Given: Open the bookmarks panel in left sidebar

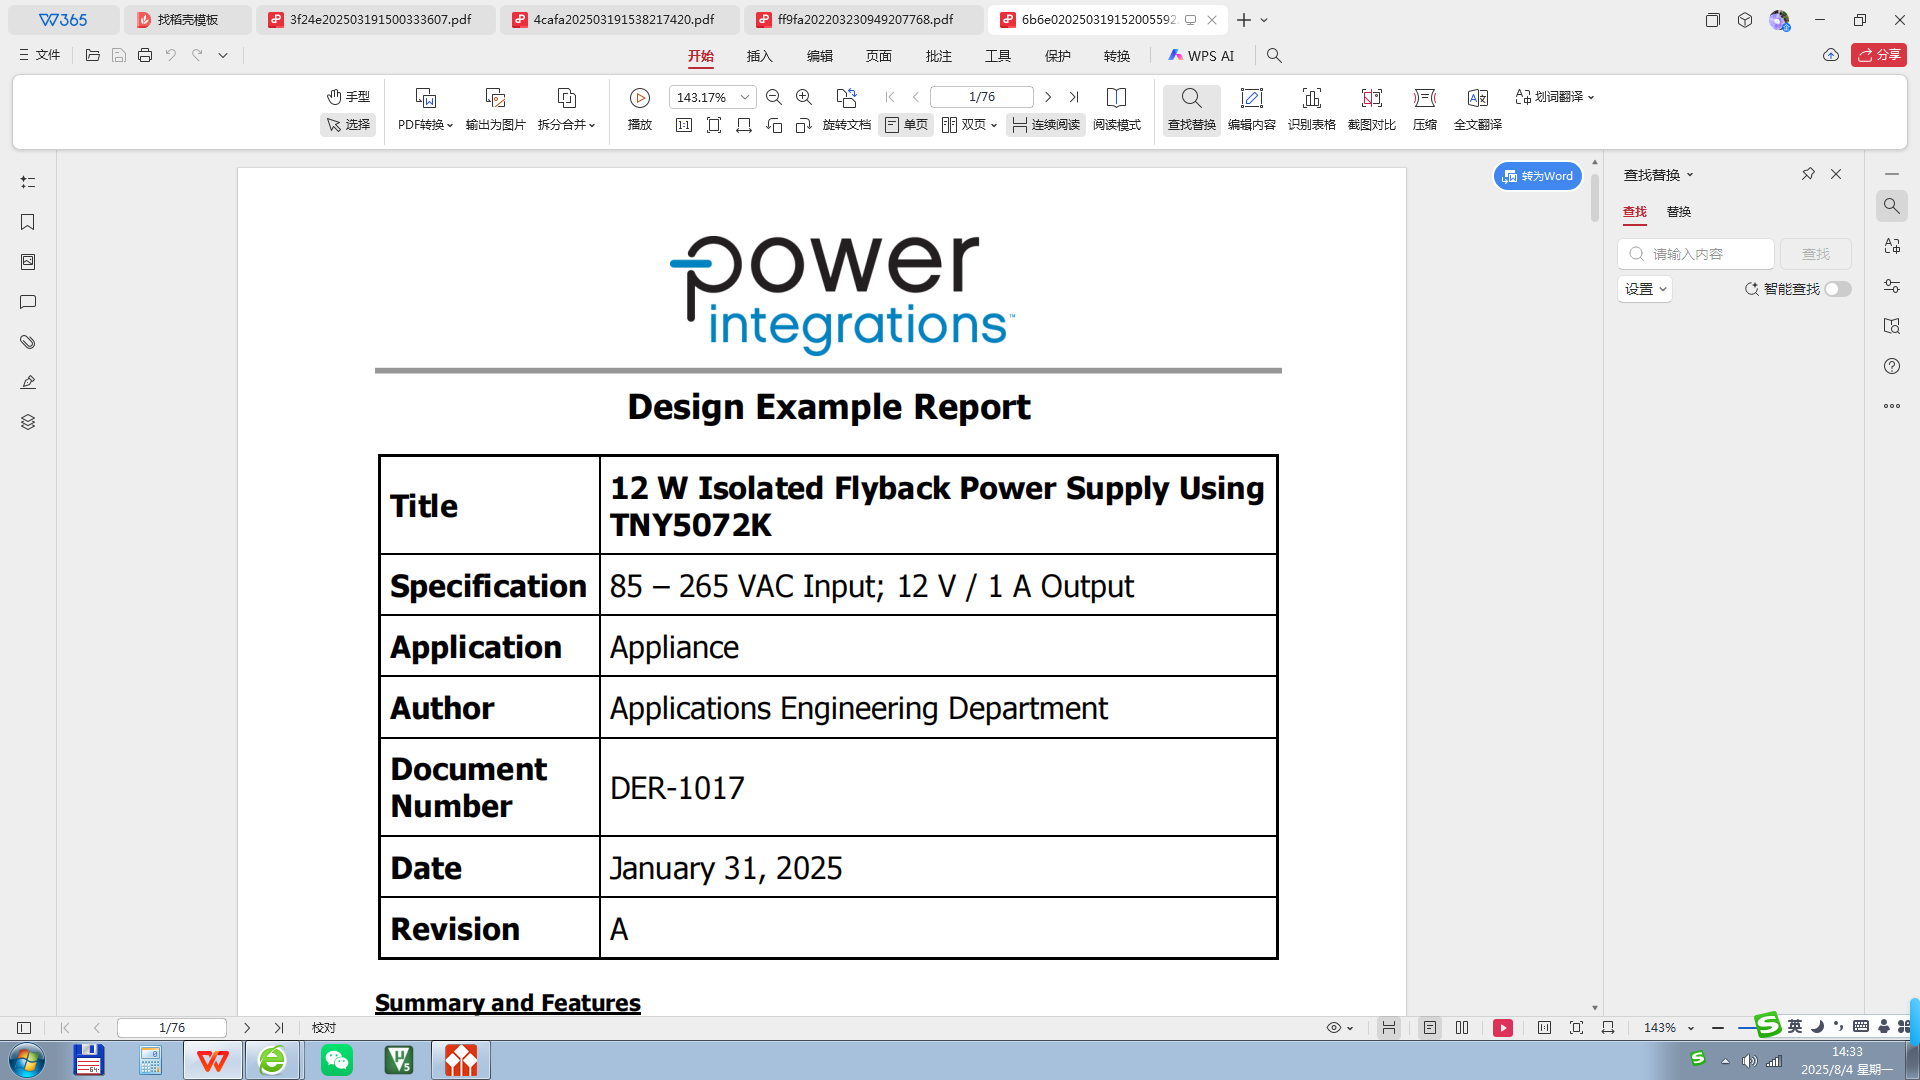Looking at the screenshot, I should tap(28, 222).
